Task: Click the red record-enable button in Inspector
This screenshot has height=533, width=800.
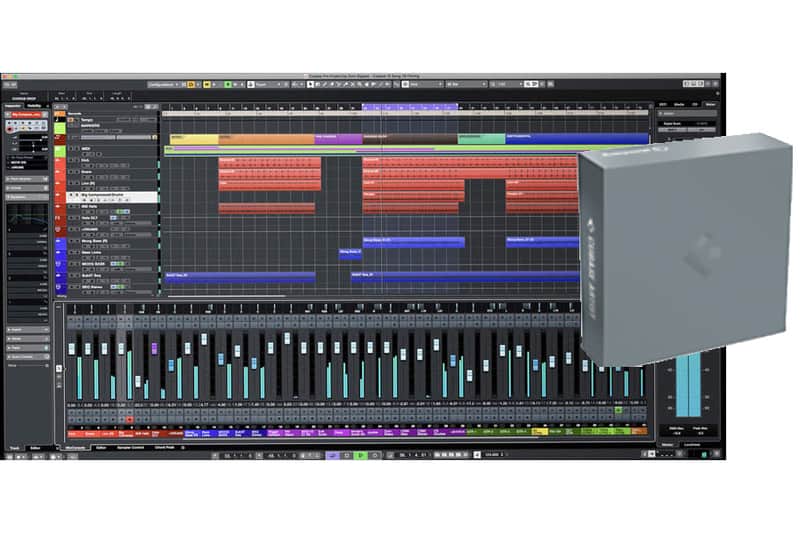Action: 10,130
